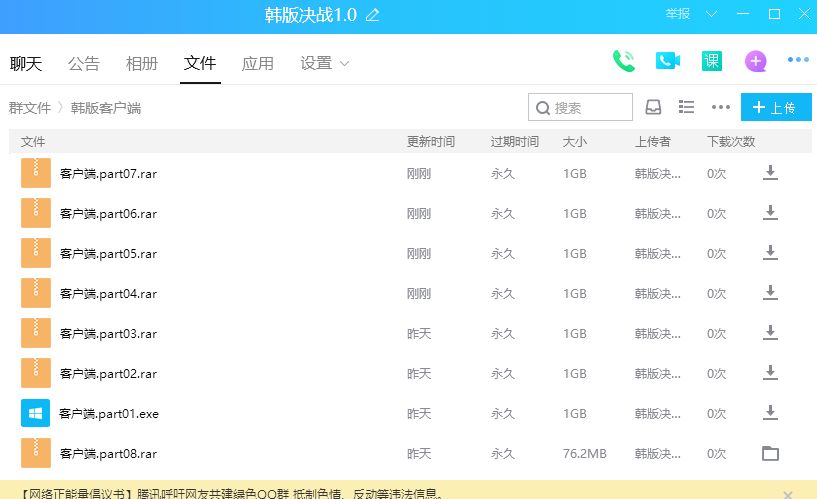Edit the group name with pencil icon
This screenshot has height=499, width=817.
coord(373,15)
